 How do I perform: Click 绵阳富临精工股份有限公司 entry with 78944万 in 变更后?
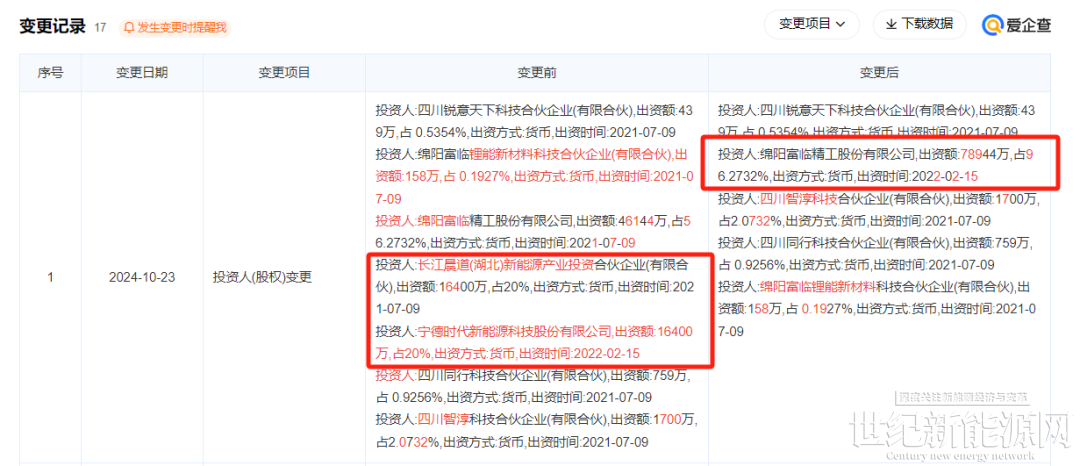click(876, 165)
